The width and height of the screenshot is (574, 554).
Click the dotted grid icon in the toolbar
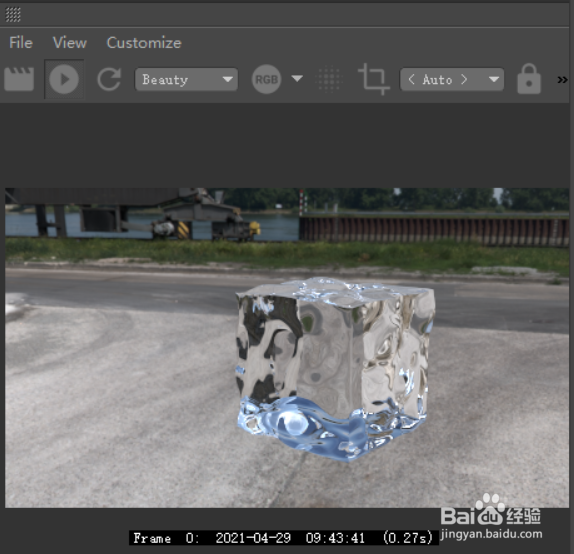click(x=329, y=79)
